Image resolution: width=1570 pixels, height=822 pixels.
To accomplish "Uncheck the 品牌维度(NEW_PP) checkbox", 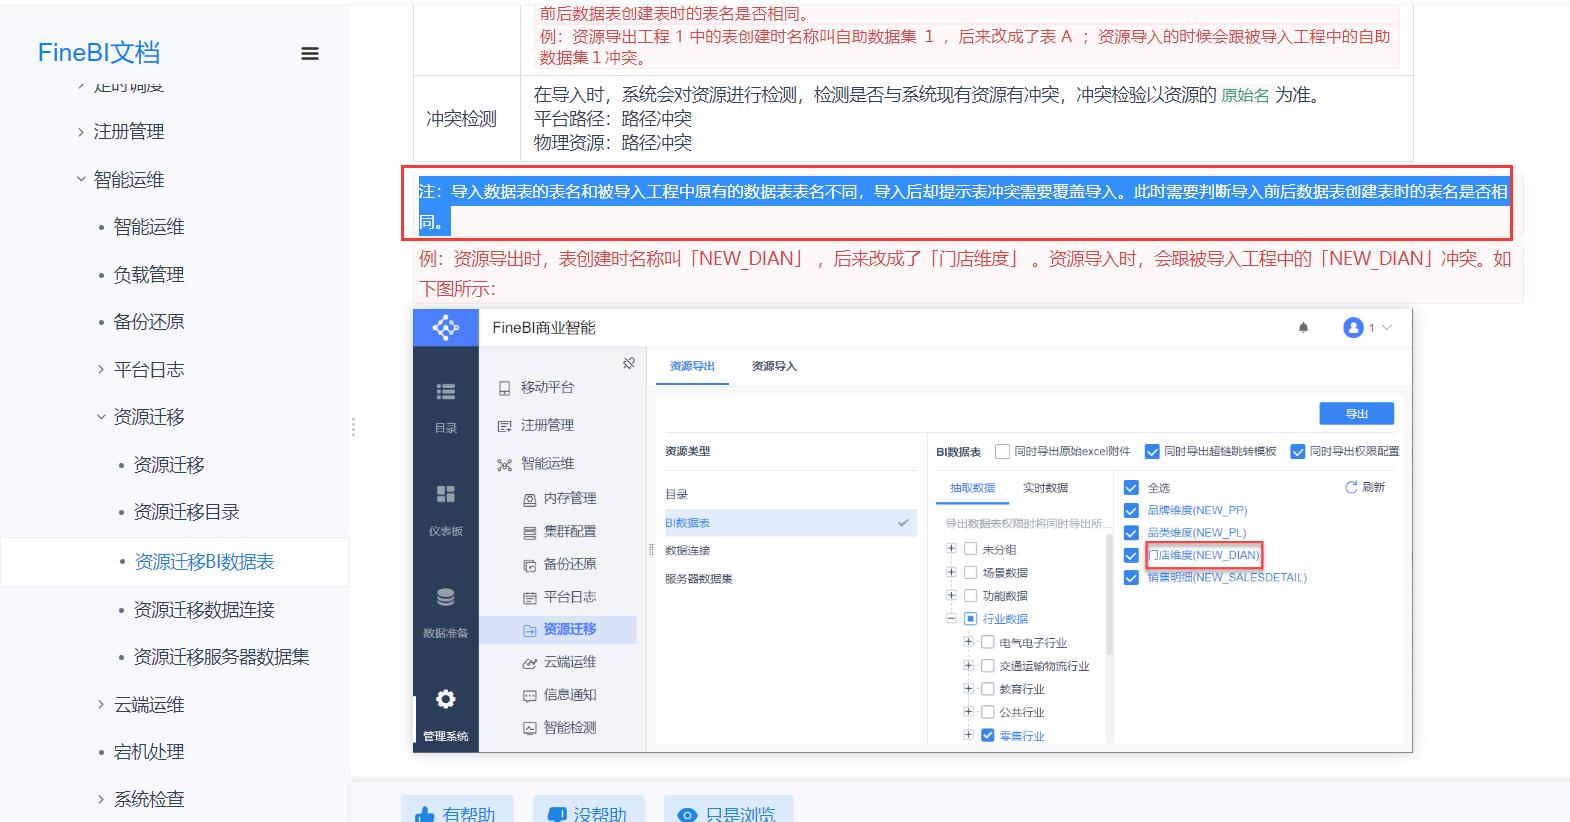I will click(x=1131, y=510).
